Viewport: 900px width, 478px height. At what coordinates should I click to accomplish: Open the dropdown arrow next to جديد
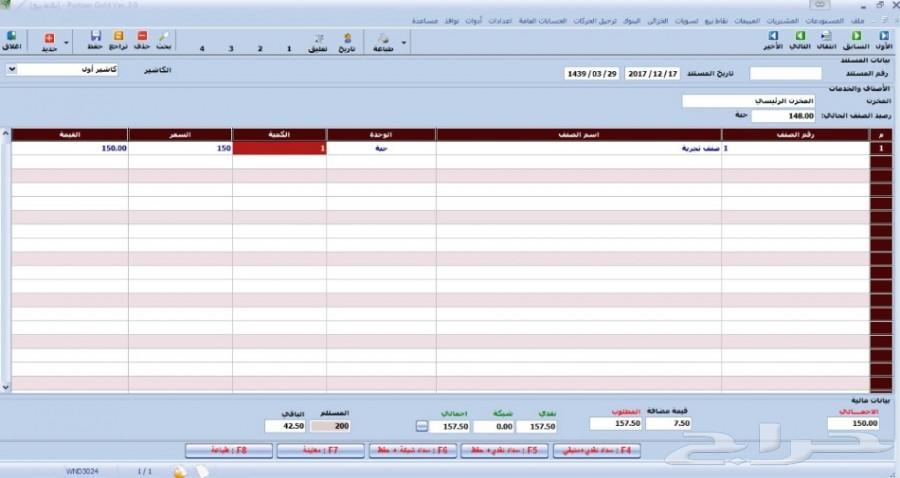pos(67,42)
